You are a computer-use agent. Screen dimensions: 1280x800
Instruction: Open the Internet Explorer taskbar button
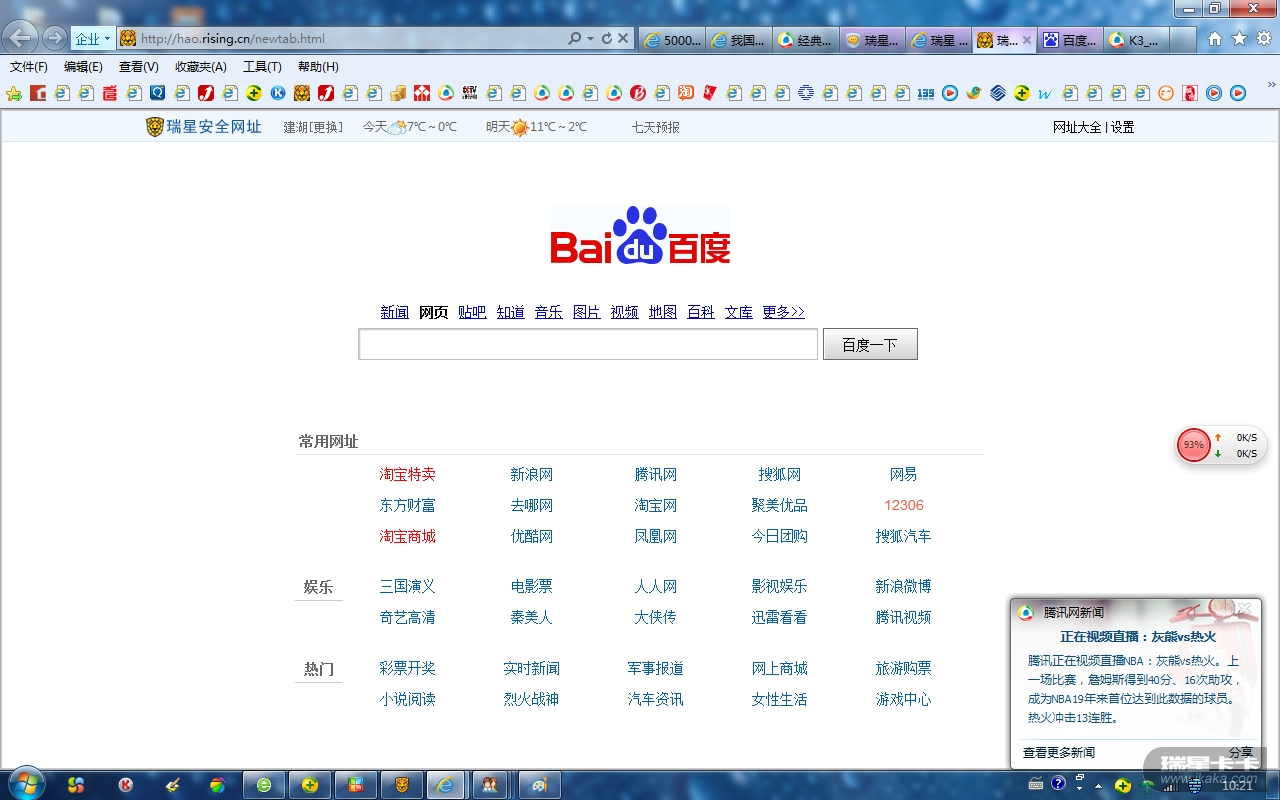coord(444,785)
